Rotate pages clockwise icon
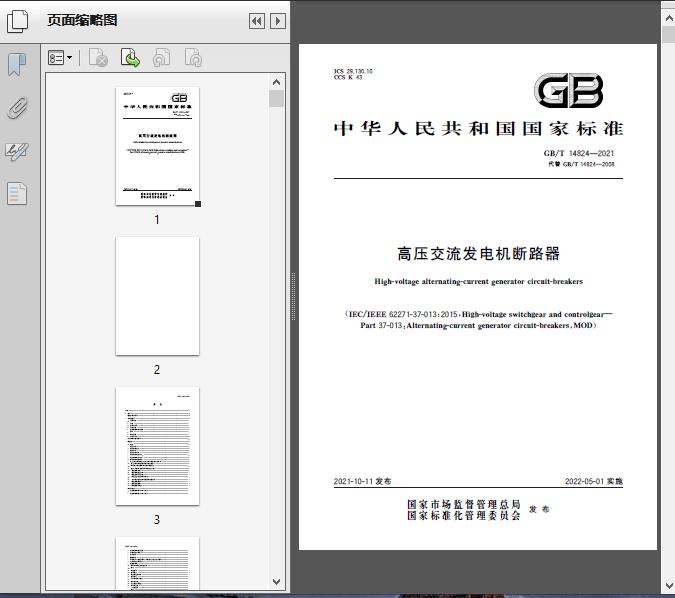 click(x=193, y=58)
